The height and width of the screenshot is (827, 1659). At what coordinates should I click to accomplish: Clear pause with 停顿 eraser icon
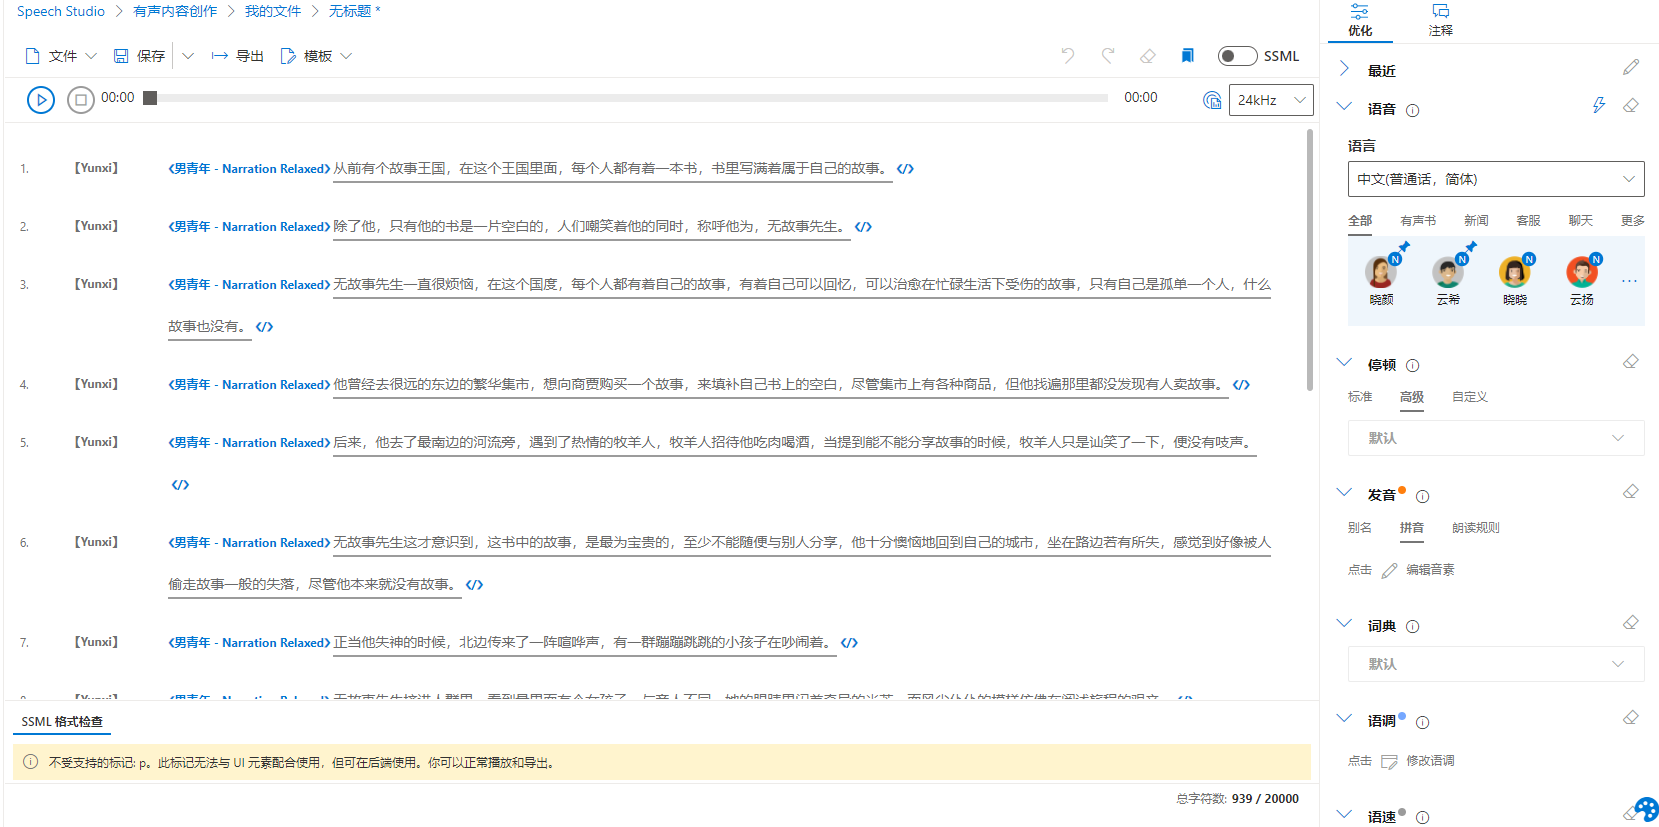(1631, 362)
